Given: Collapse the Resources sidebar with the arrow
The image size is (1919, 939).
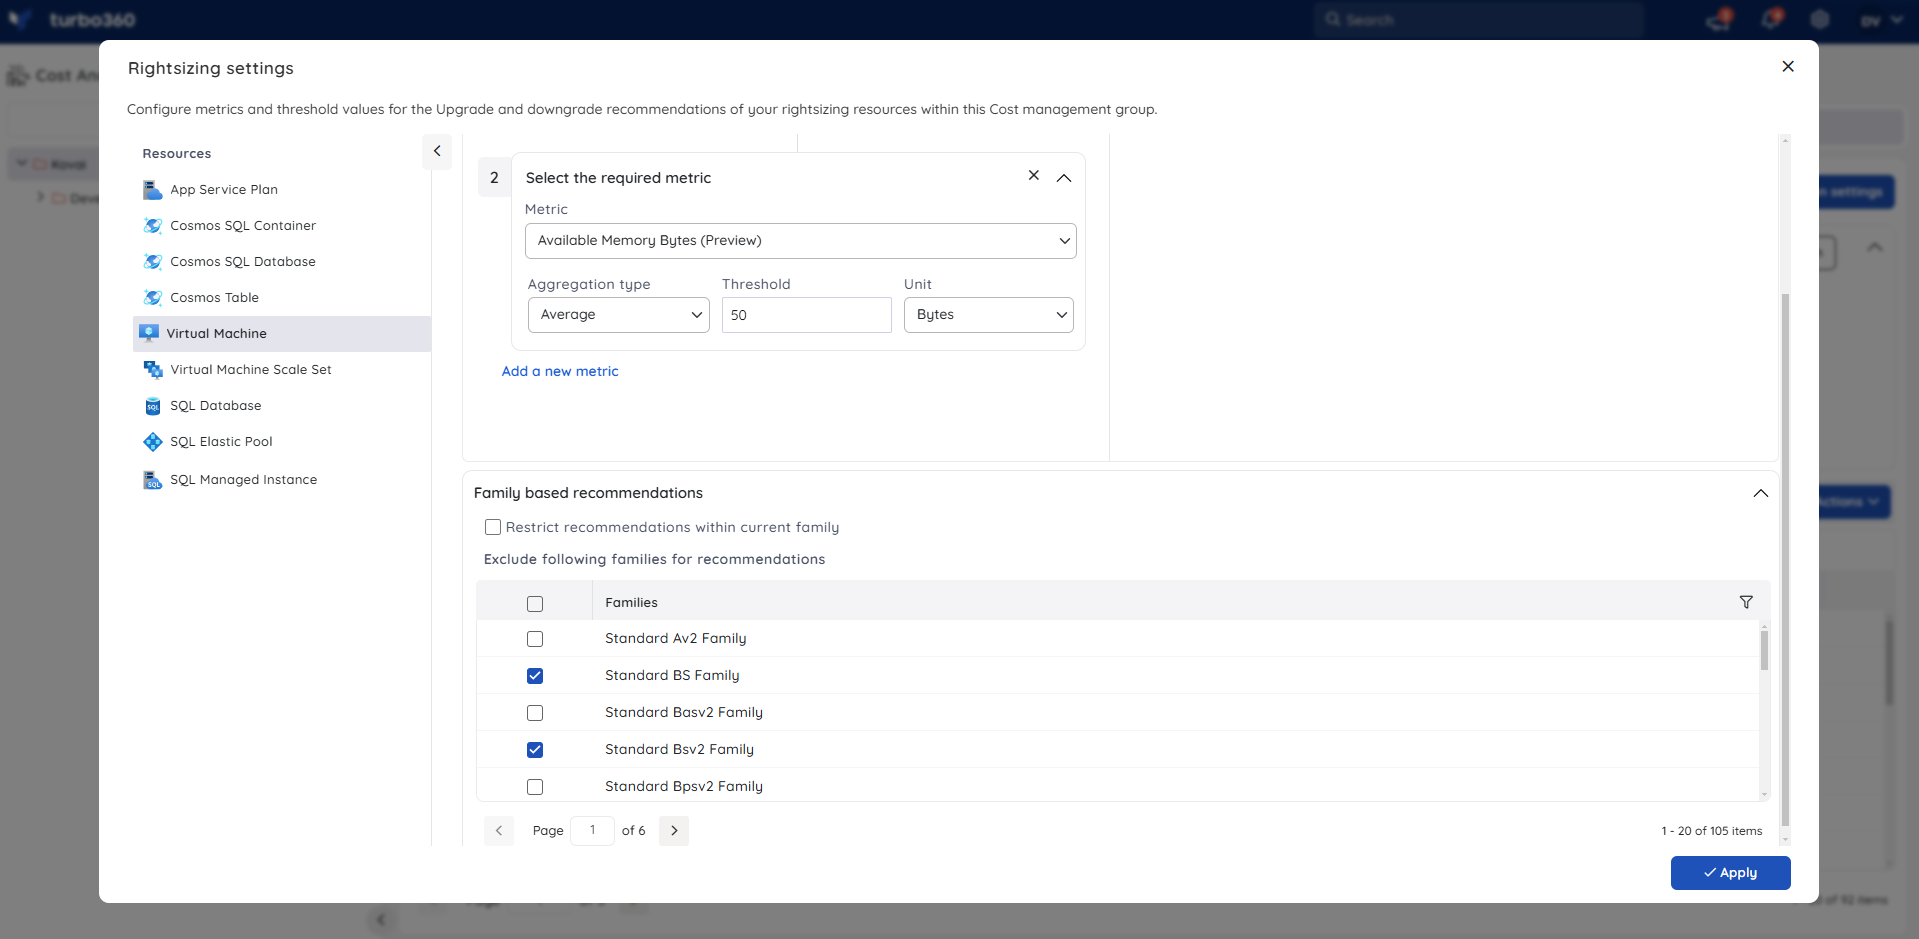Looking at the screenshot, I should tap(437, 151).
